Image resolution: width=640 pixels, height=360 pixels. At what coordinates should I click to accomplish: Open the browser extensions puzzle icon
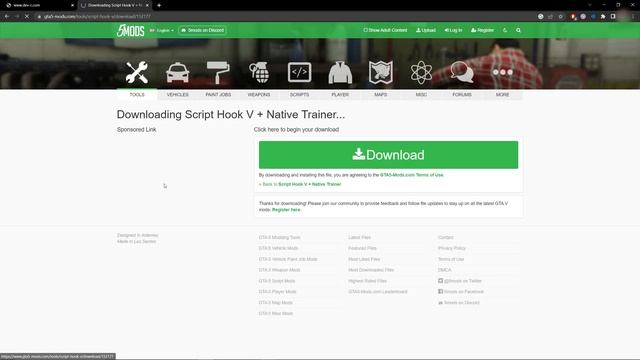coord(603,16)
